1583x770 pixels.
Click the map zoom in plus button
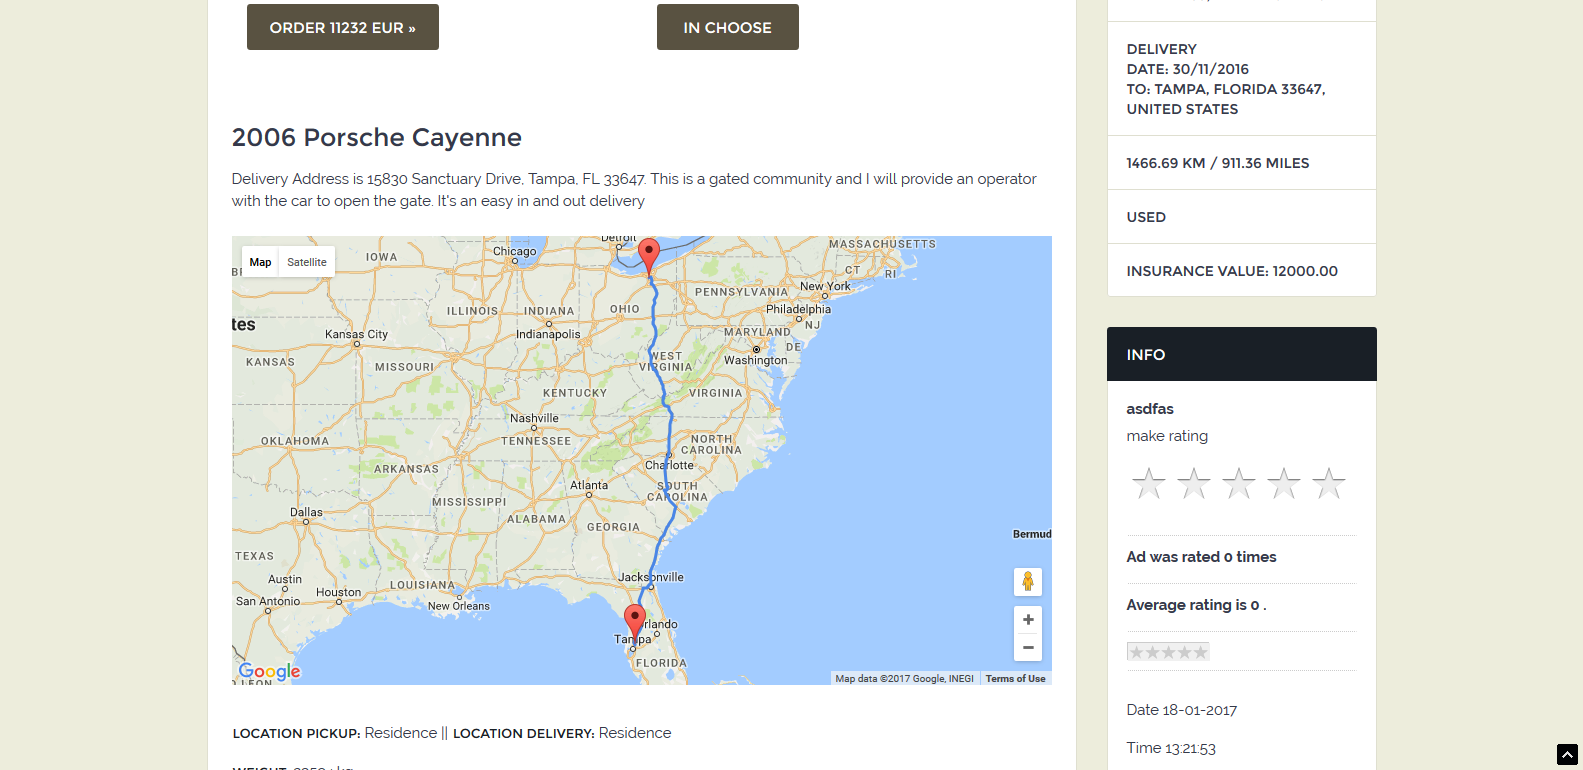(x=1027, y=620)
